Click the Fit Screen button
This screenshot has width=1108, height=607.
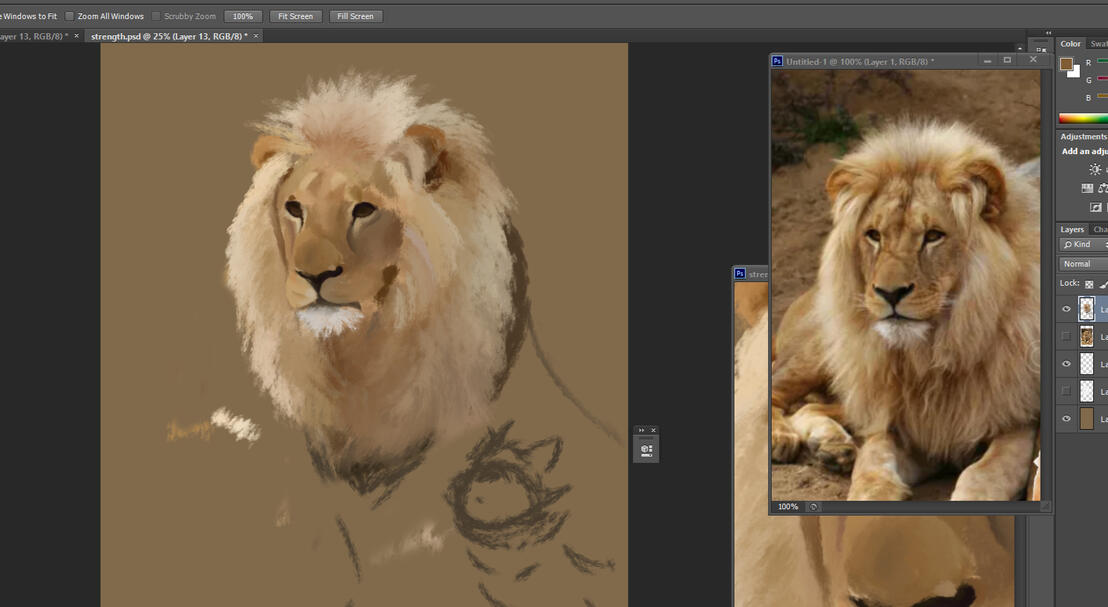point(295,16)
